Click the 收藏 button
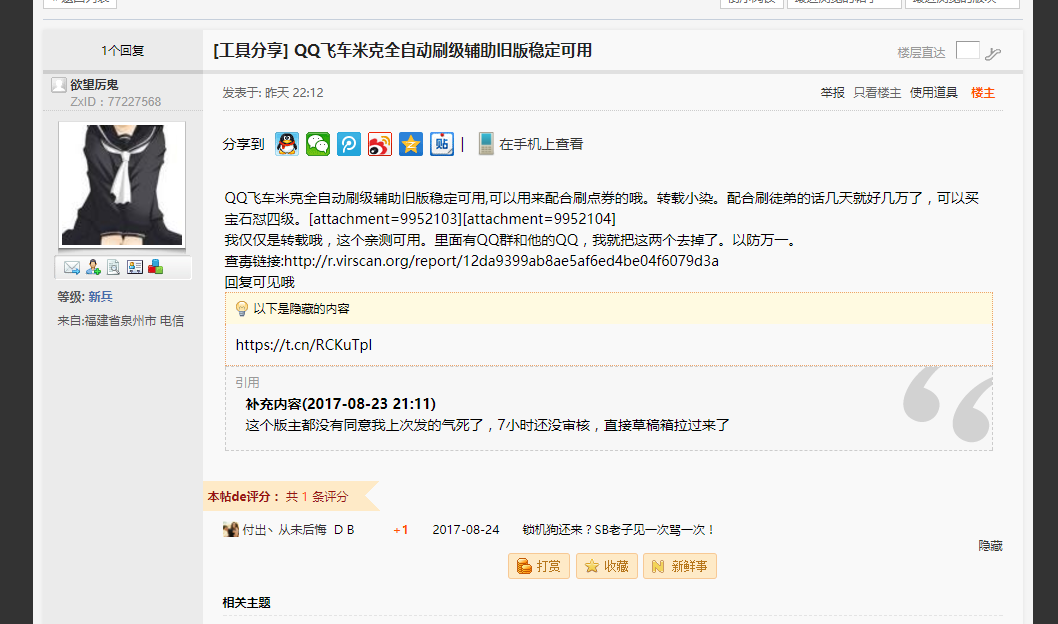 click(x=607, y=566)
